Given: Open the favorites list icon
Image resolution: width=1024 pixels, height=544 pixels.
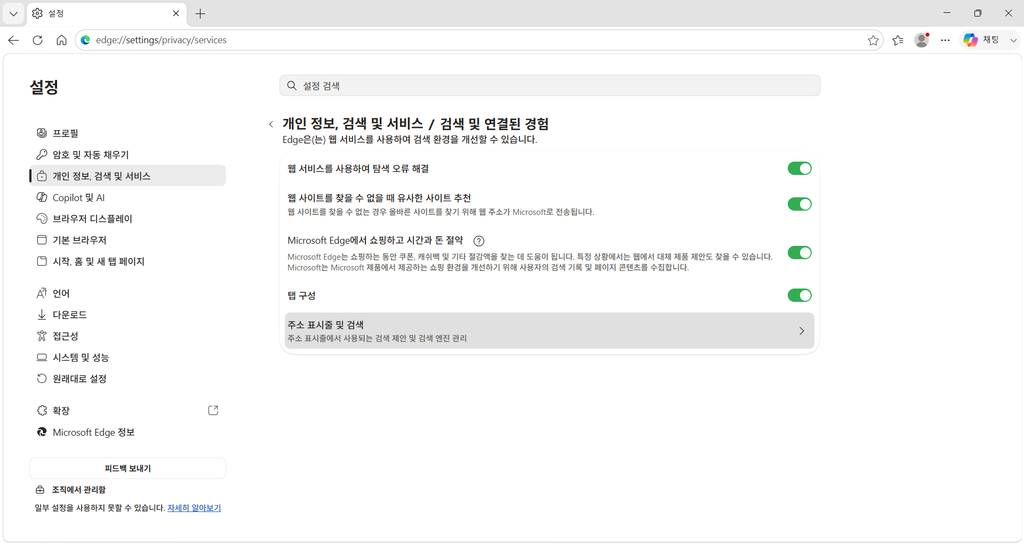Looking at the screenshot, I should (x=898, y=40).
